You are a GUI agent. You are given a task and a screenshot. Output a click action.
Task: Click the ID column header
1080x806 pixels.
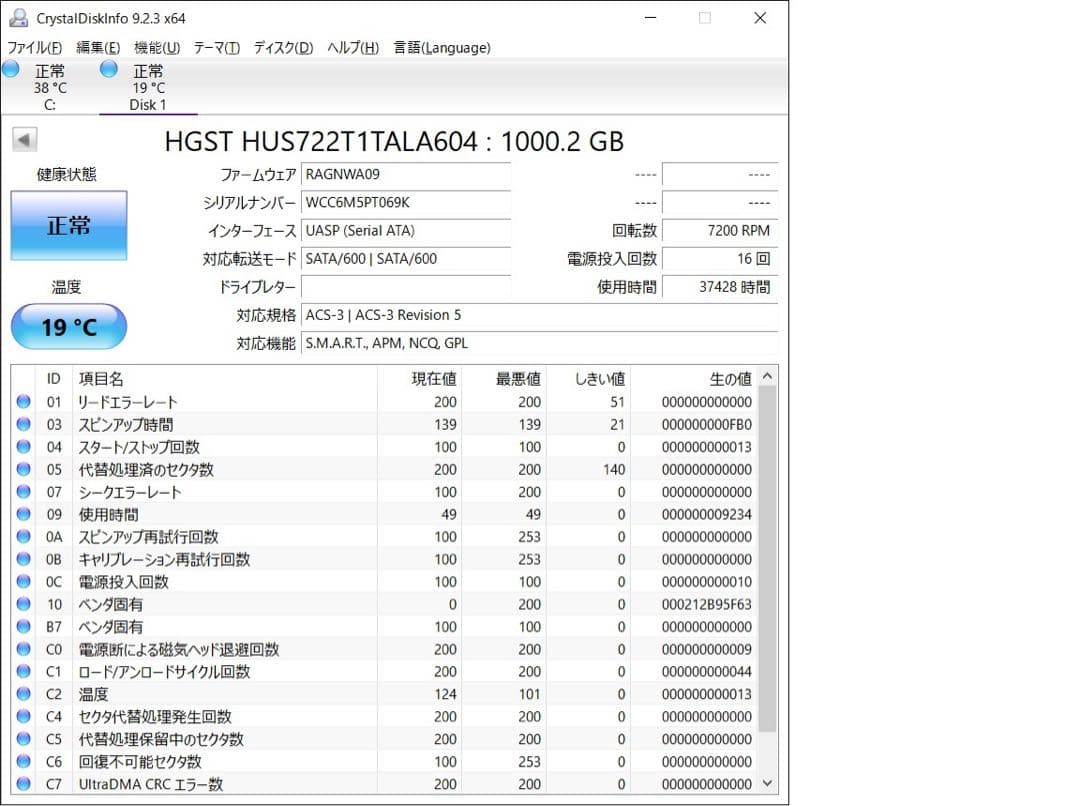click(x=54, y=379)
